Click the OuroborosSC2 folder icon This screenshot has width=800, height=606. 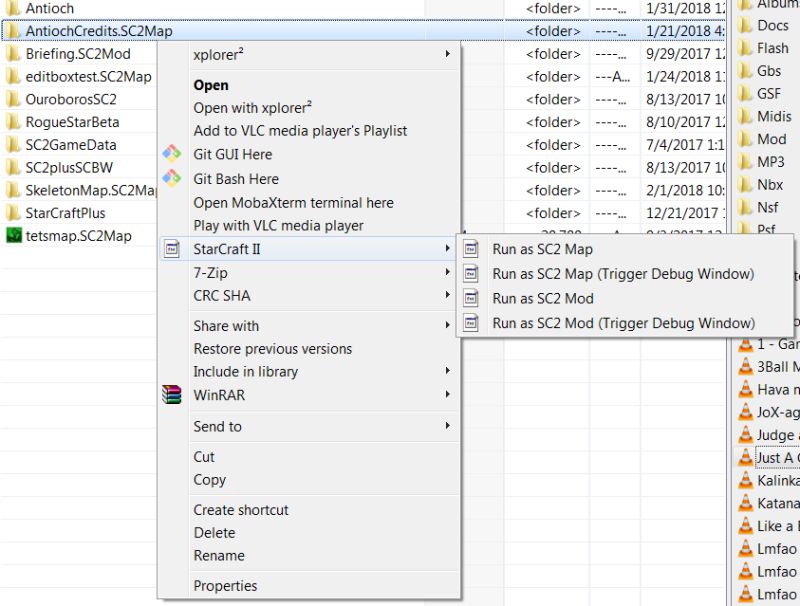tap(13, 99)
